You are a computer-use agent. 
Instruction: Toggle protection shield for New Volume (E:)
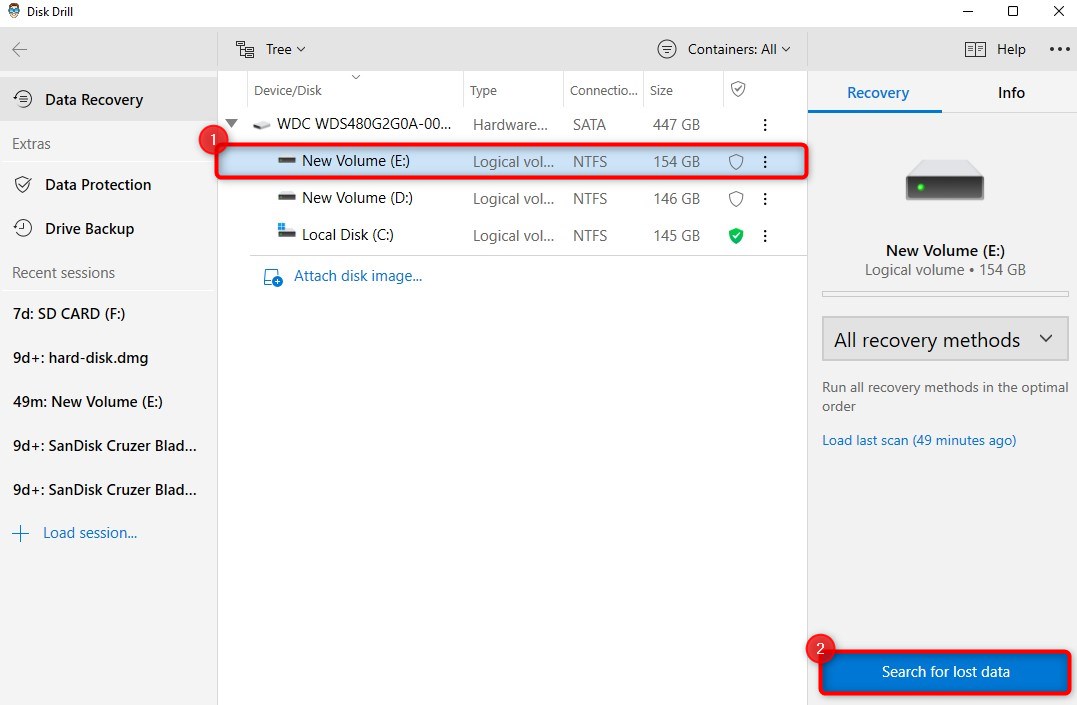[x=736, y=162]
